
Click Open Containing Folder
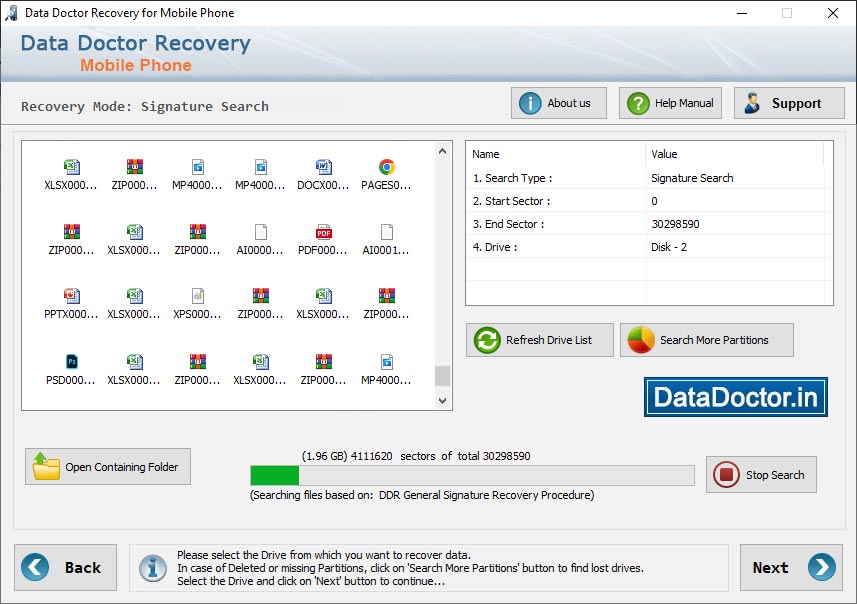(x=107, y=466)
